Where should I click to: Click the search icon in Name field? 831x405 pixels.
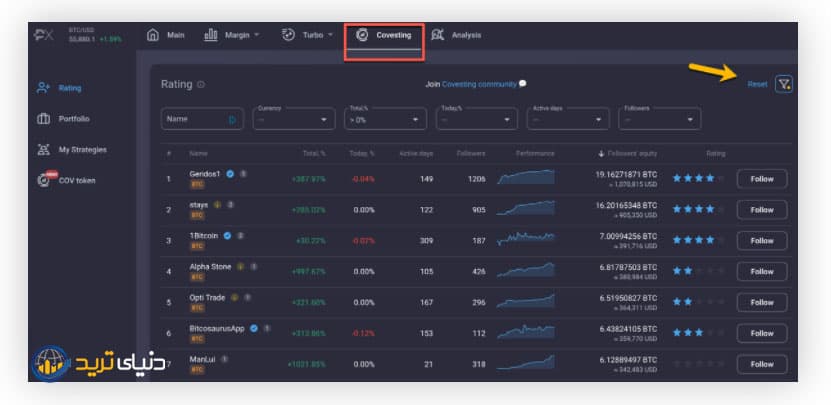[233, 119]
